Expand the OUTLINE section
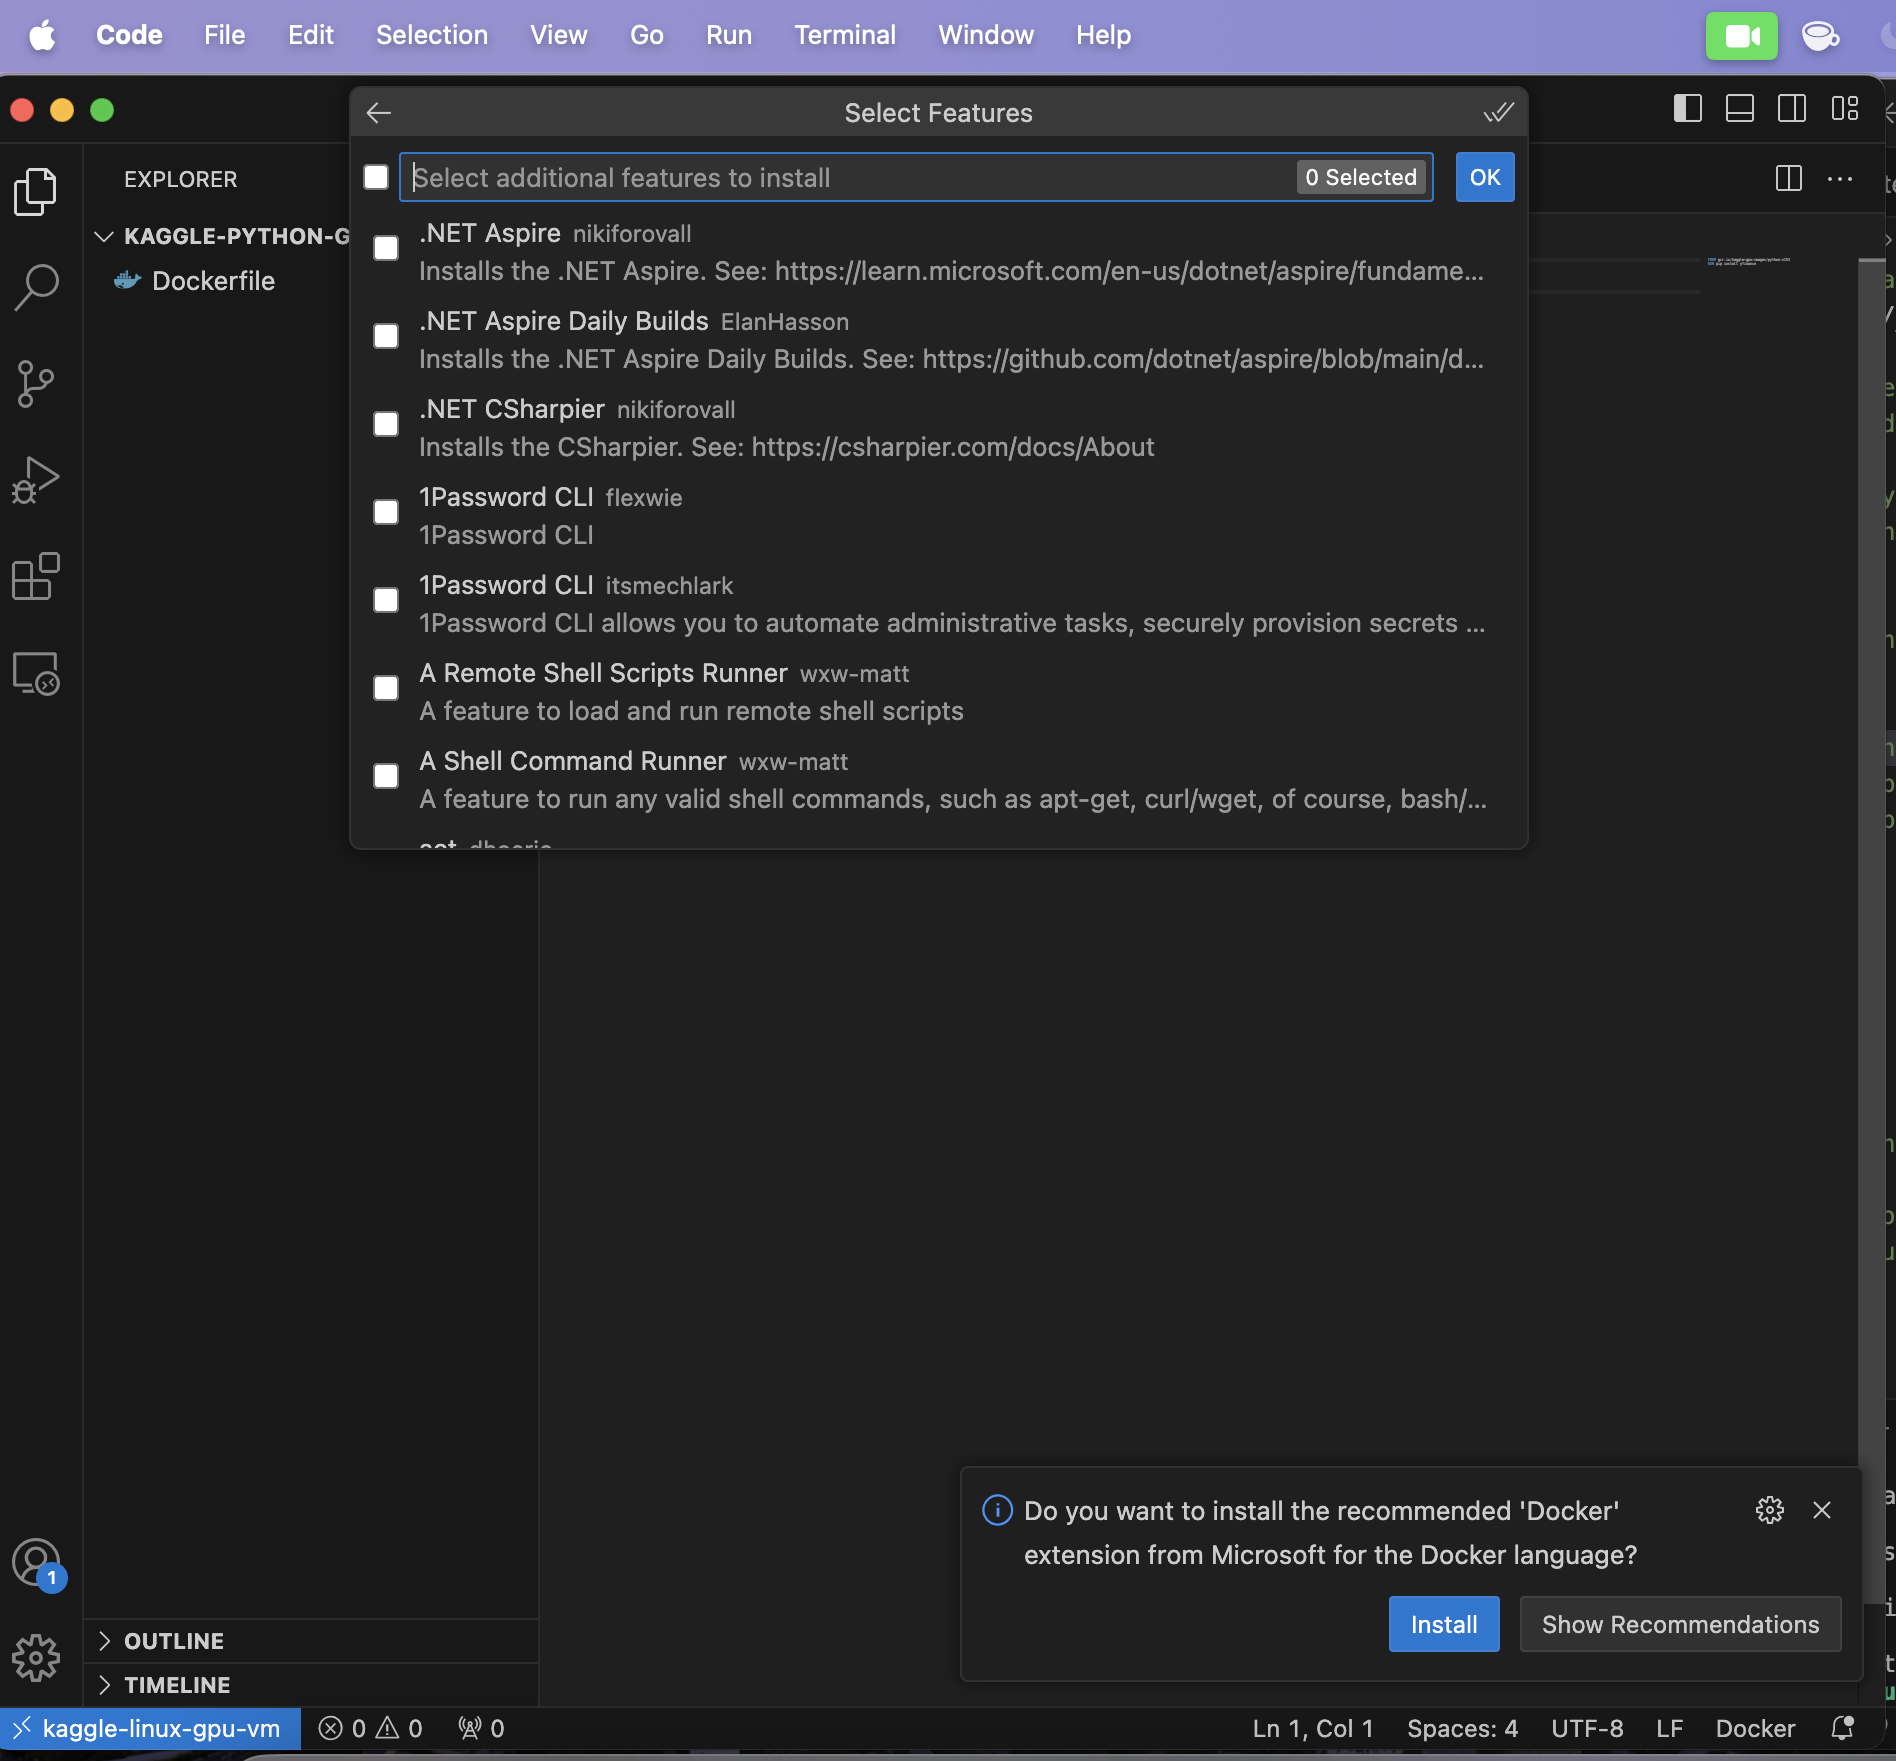This screenshot has width=1896, height=1761. (310, 1641)
